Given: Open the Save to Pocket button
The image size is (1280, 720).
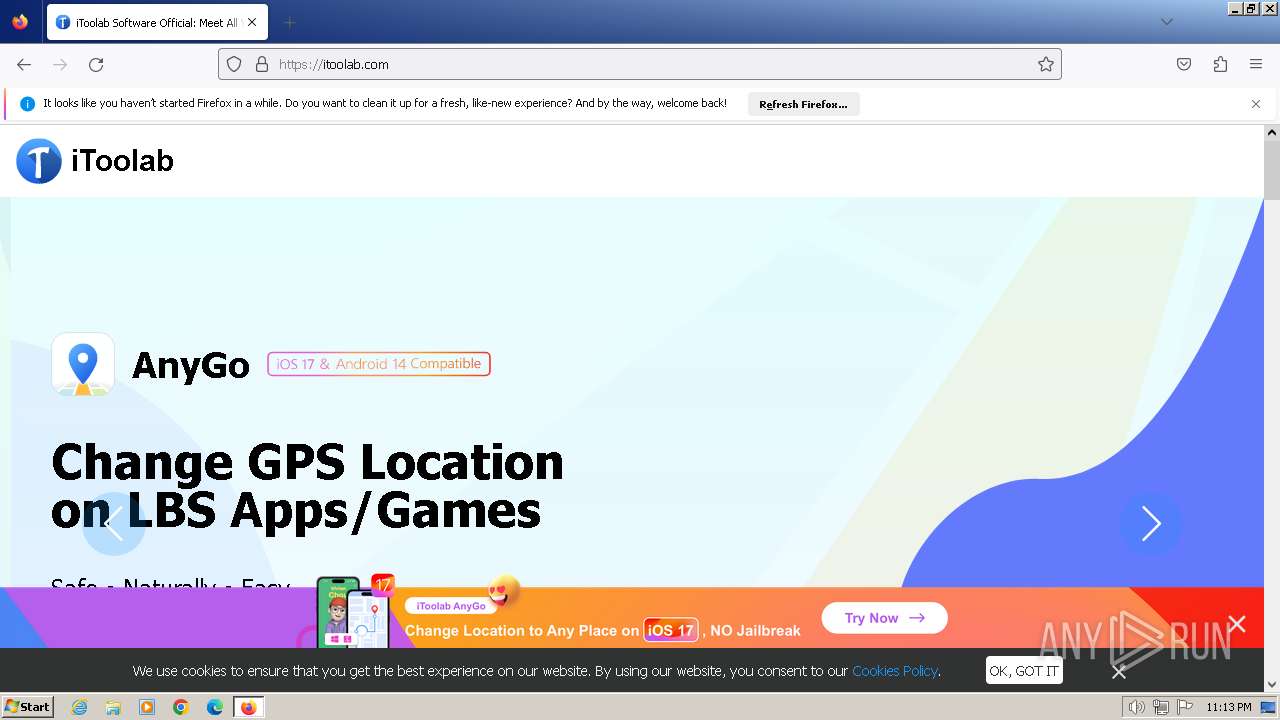Looking at the screenshot, I should coord(1184,64).
